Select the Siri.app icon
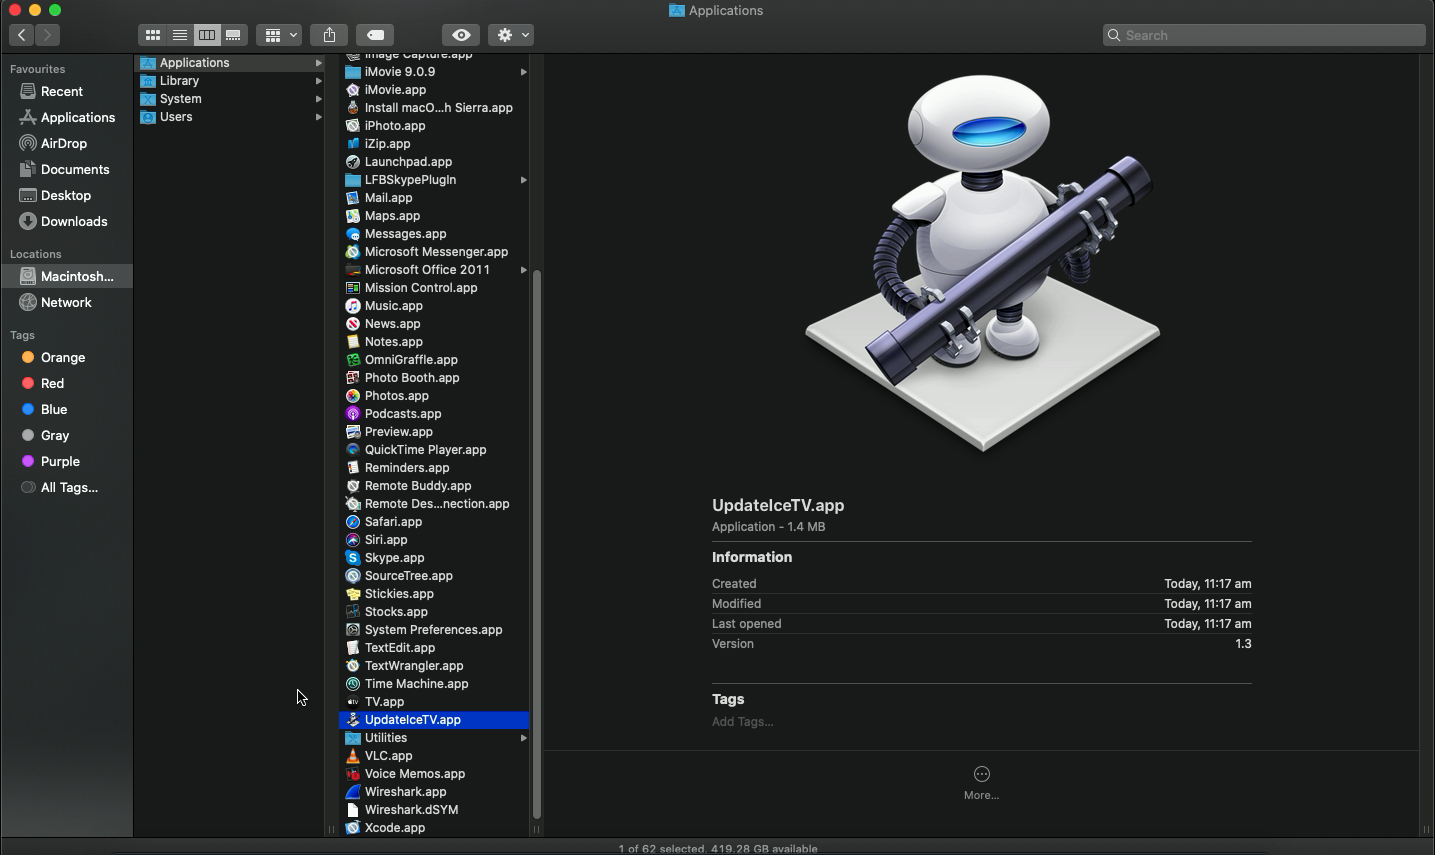The width and height of the screenshot is (1435, 855). (353, 540)
